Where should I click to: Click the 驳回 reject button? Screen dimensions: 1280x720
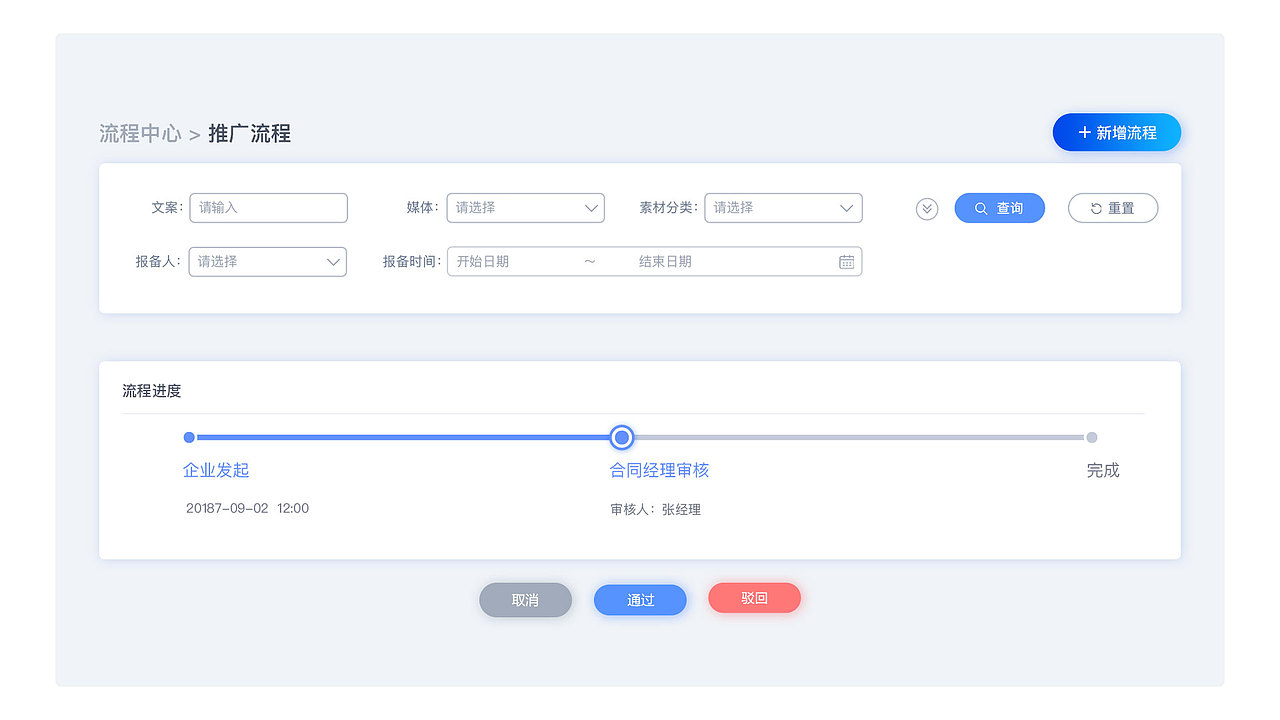click(x=754, y=597)
